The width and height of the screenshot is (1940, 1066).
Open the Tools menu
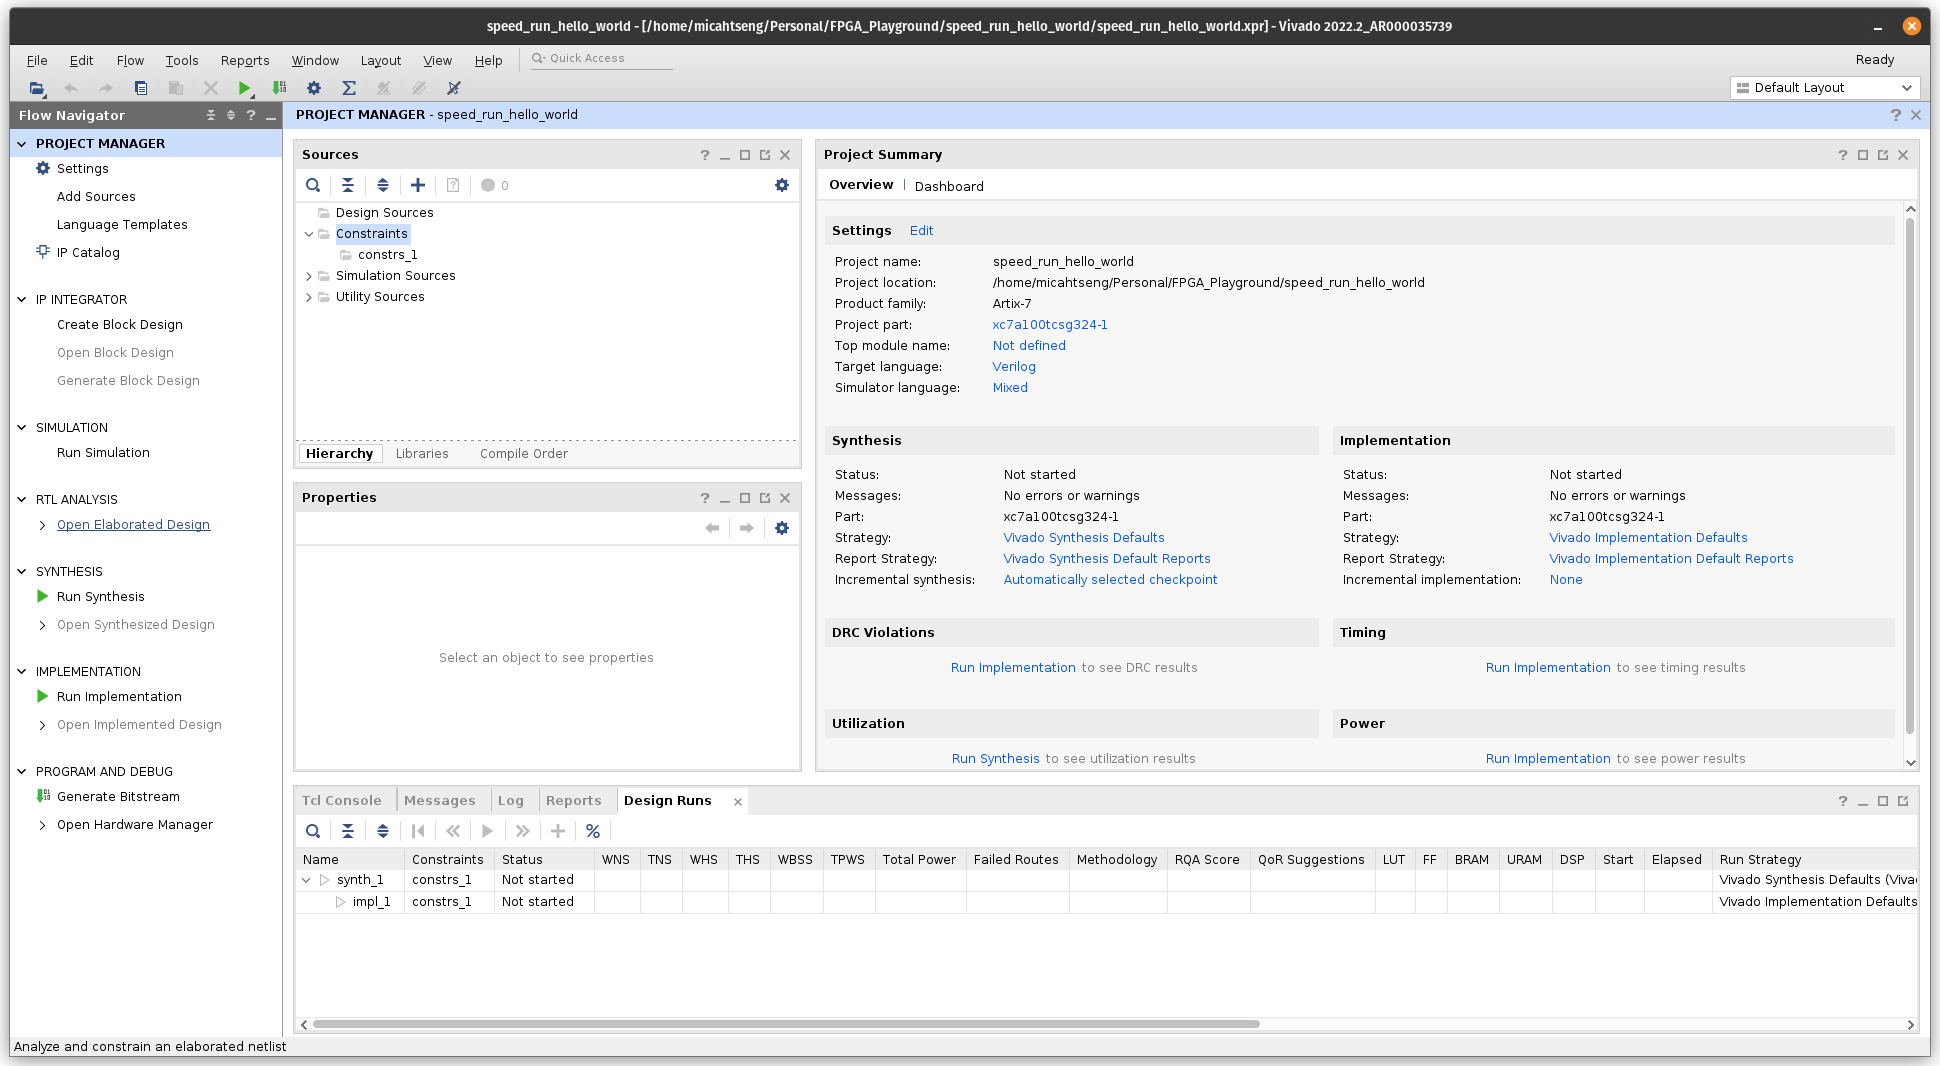click(182, 60)
